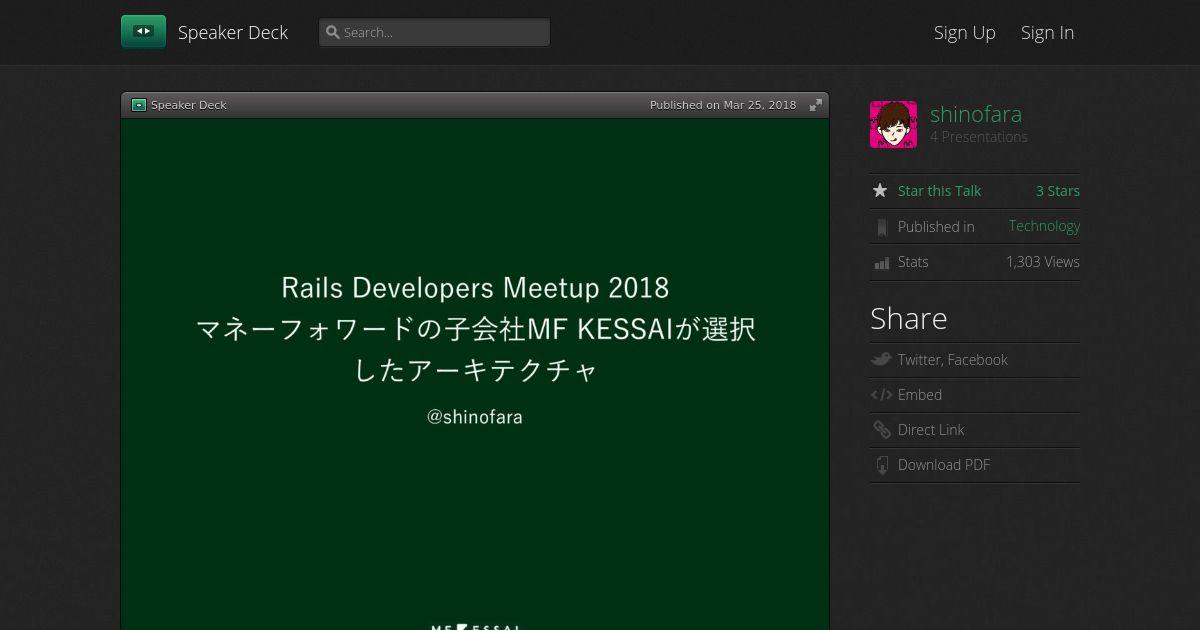
Task: Click the Share heading
Action: [909, 318]
